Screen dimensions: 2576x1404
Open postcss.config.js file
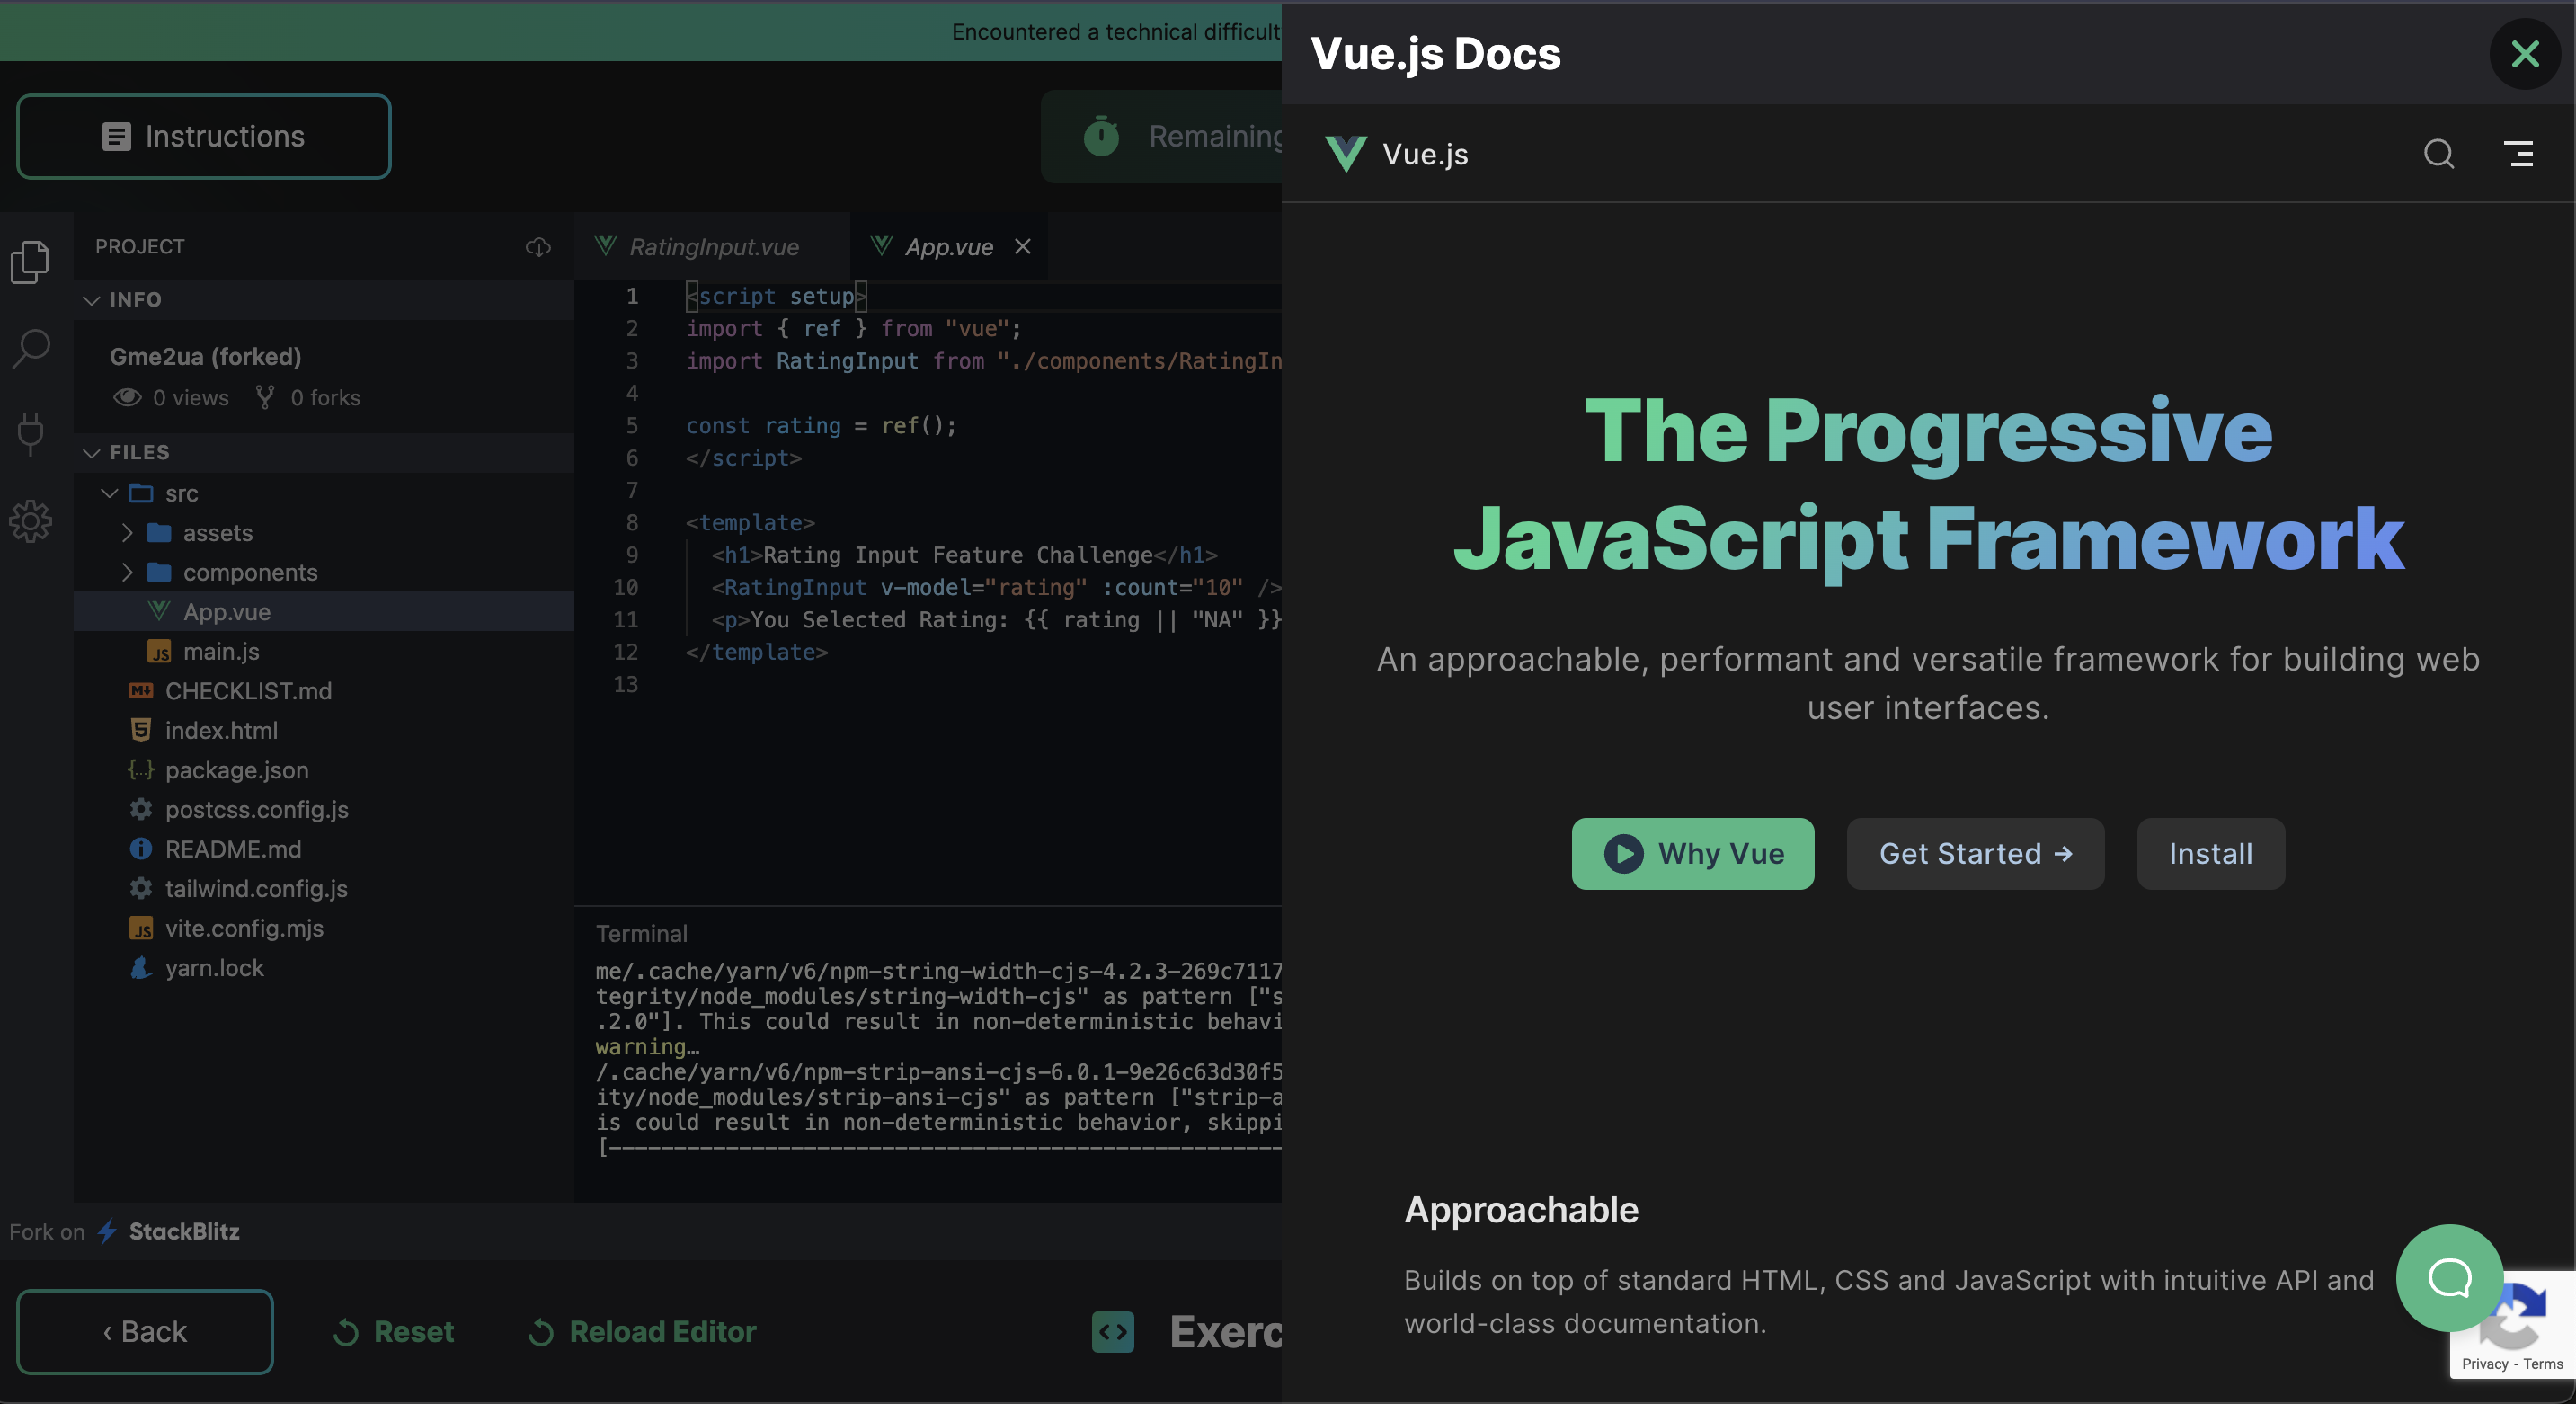pos(324,809)
